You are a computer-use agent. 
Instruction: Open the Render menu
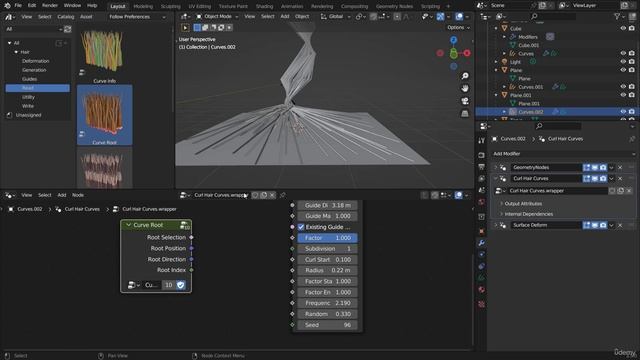click(x=50, y=6)
